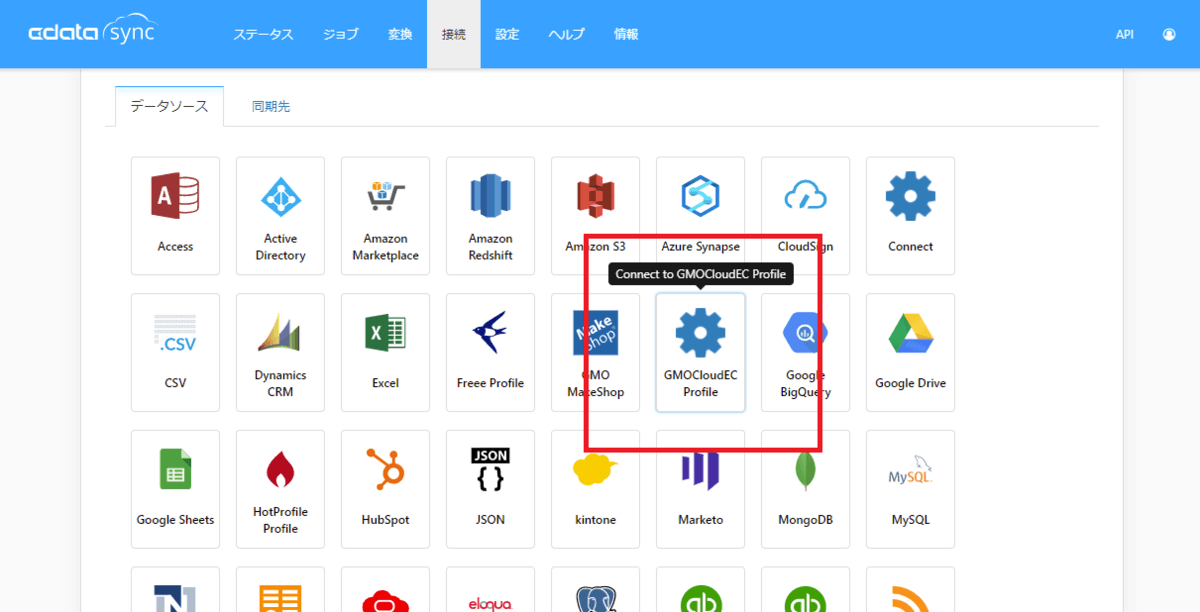Select the MySQL connector tile
The height and width of the screenshot is (612, 1200).
pos(910,489)
